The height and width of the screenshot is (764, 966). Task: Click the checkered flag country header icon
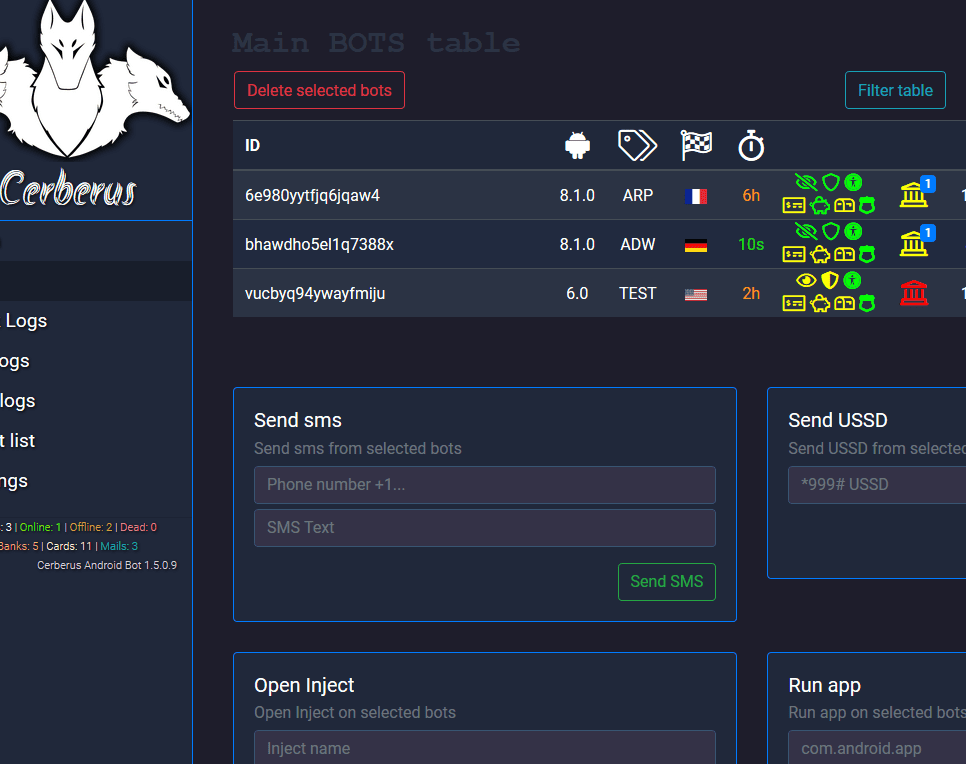tap(696, 145)
